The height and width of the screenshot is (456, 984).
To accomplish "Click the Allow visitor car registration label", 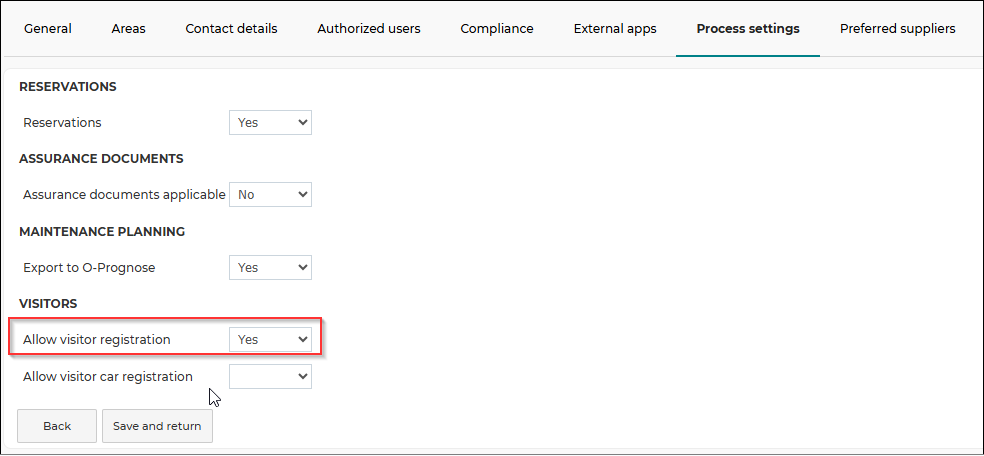I will 108,376.
